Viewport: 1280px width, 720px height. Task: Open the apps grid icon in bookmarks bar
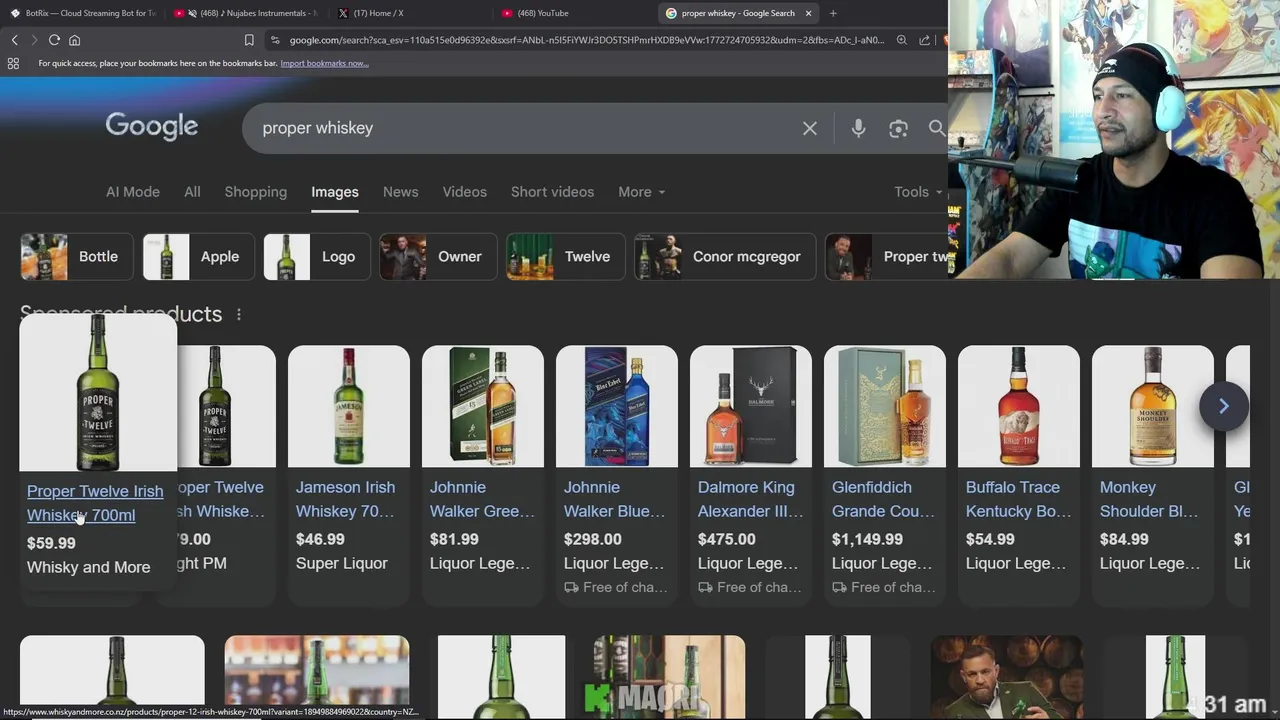click(13, 63)
